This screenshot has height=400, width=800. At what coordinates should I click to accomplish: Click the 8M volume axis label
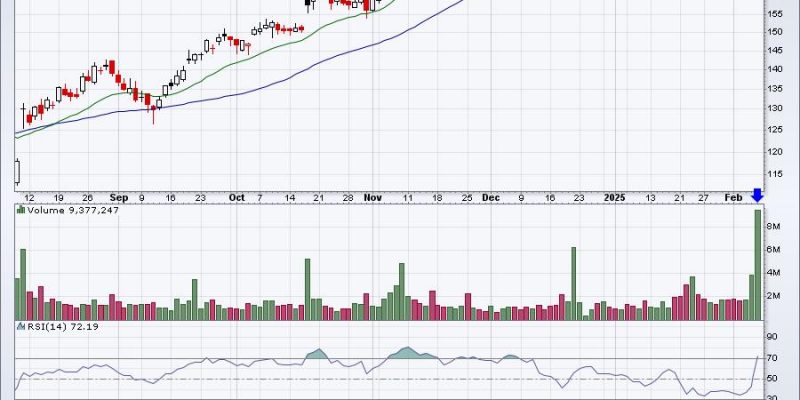click(773, 227)
